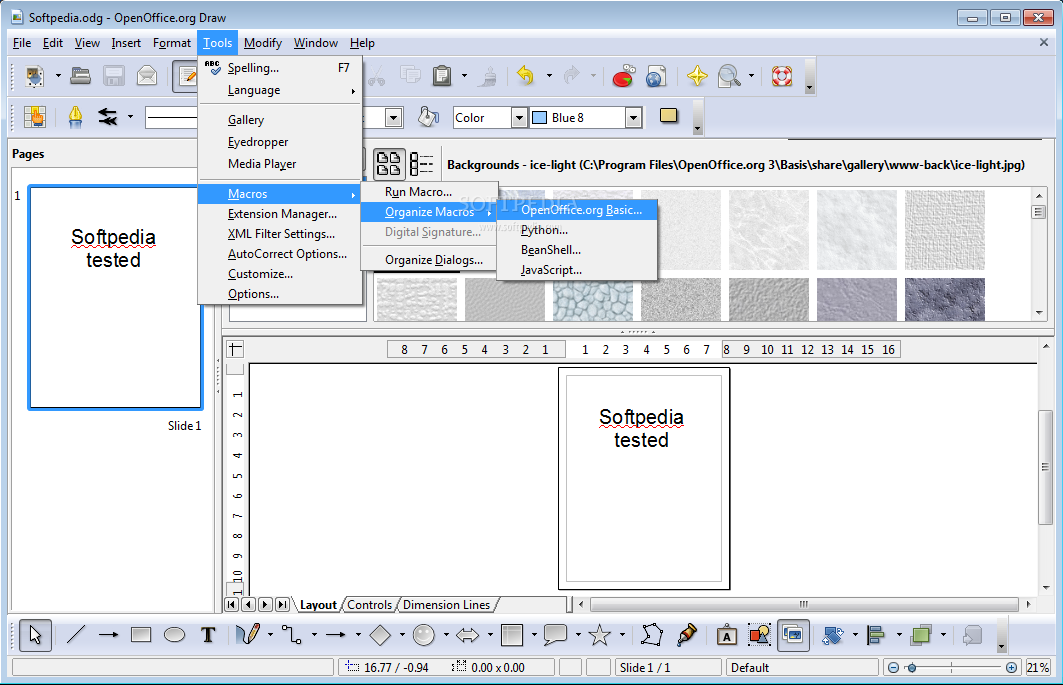Select the Curve freeform tool
Viewport: 1063px width, 685px height.
point(248,635)
